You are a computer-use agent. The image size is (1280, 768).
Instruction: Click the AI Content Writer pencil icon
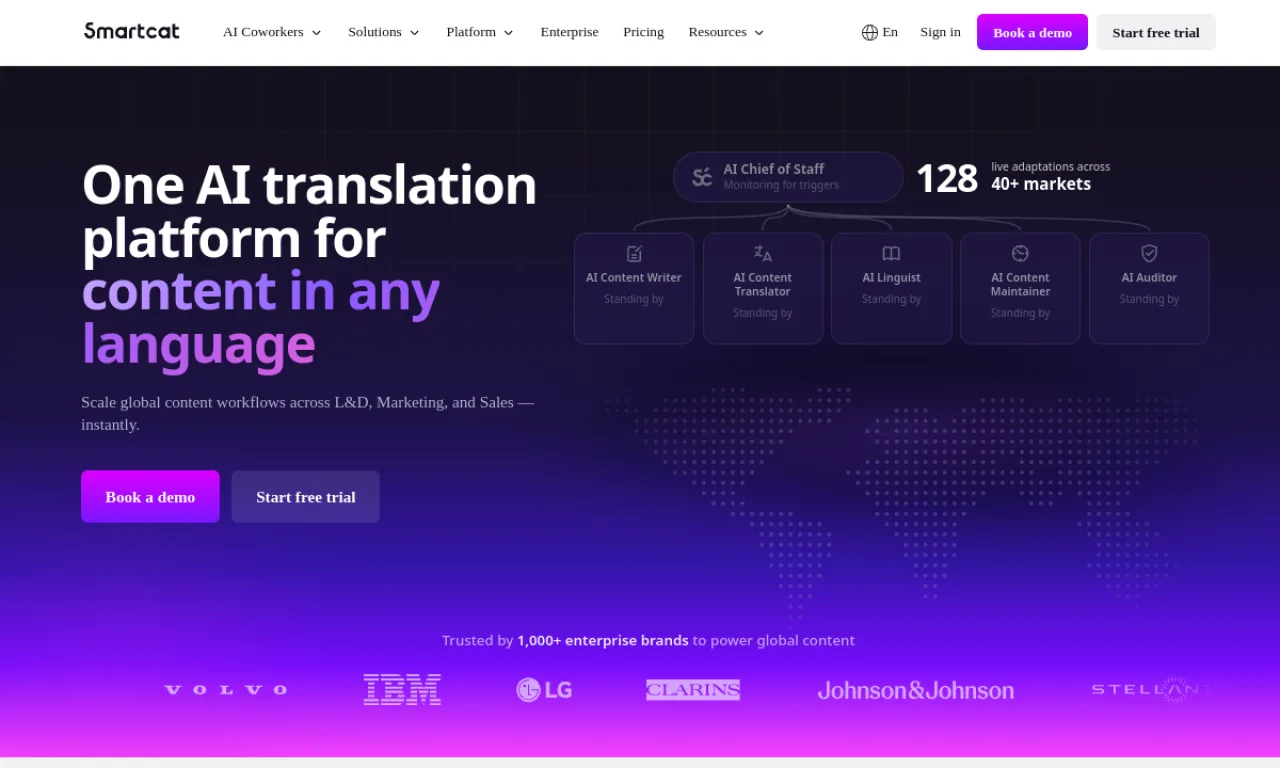[634, 254]
